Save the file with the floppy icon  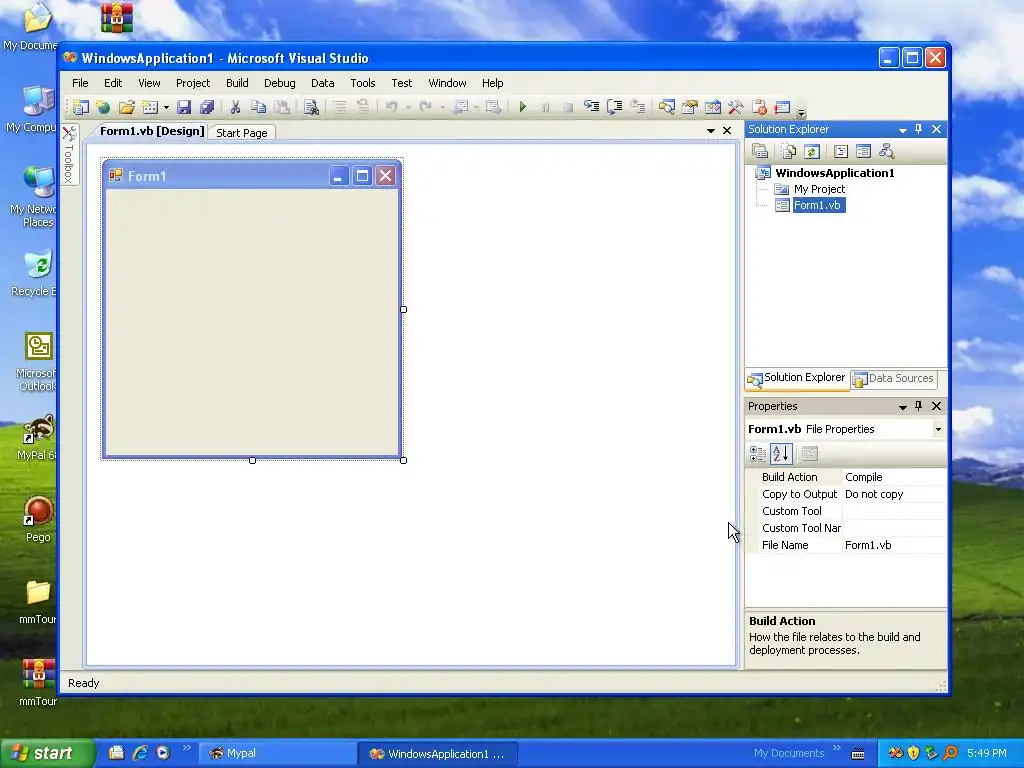click(184, 107)
